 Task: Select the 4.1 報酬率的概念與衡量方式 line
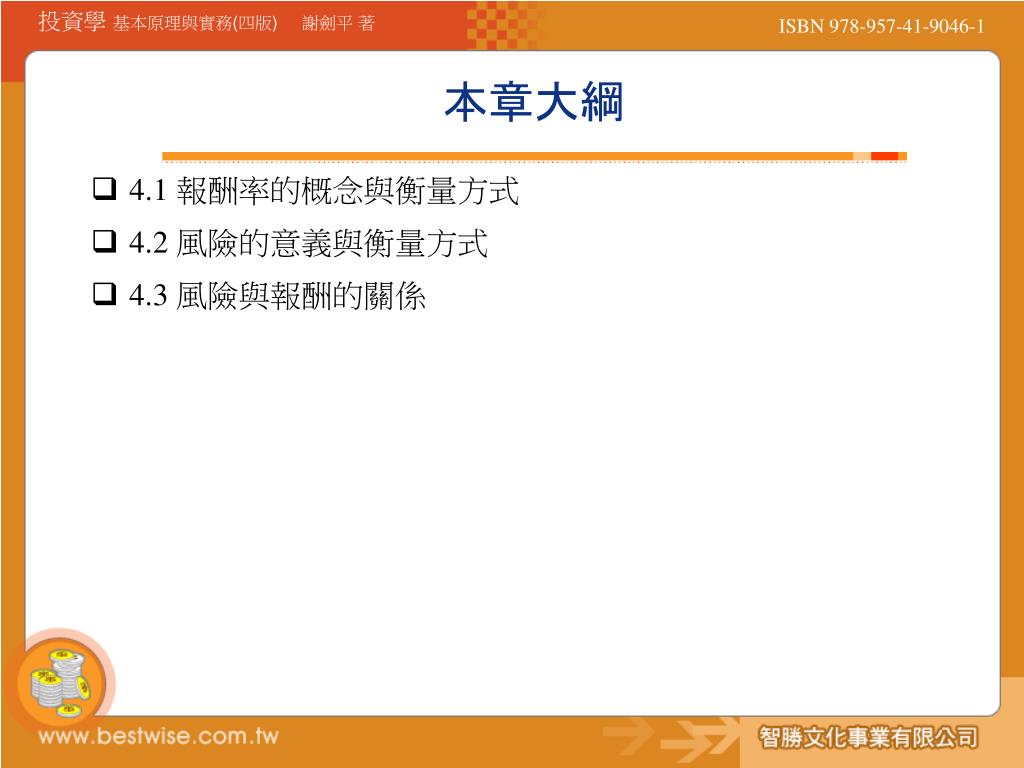pos(324,191)
